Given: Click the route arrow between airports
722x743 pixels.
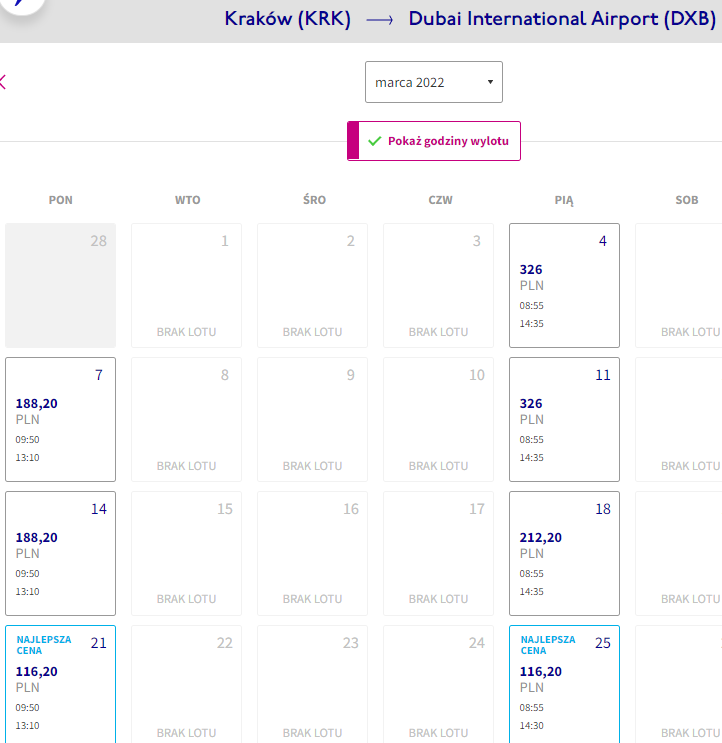Looking at the screenshot, I should click(x=380, y=20).
